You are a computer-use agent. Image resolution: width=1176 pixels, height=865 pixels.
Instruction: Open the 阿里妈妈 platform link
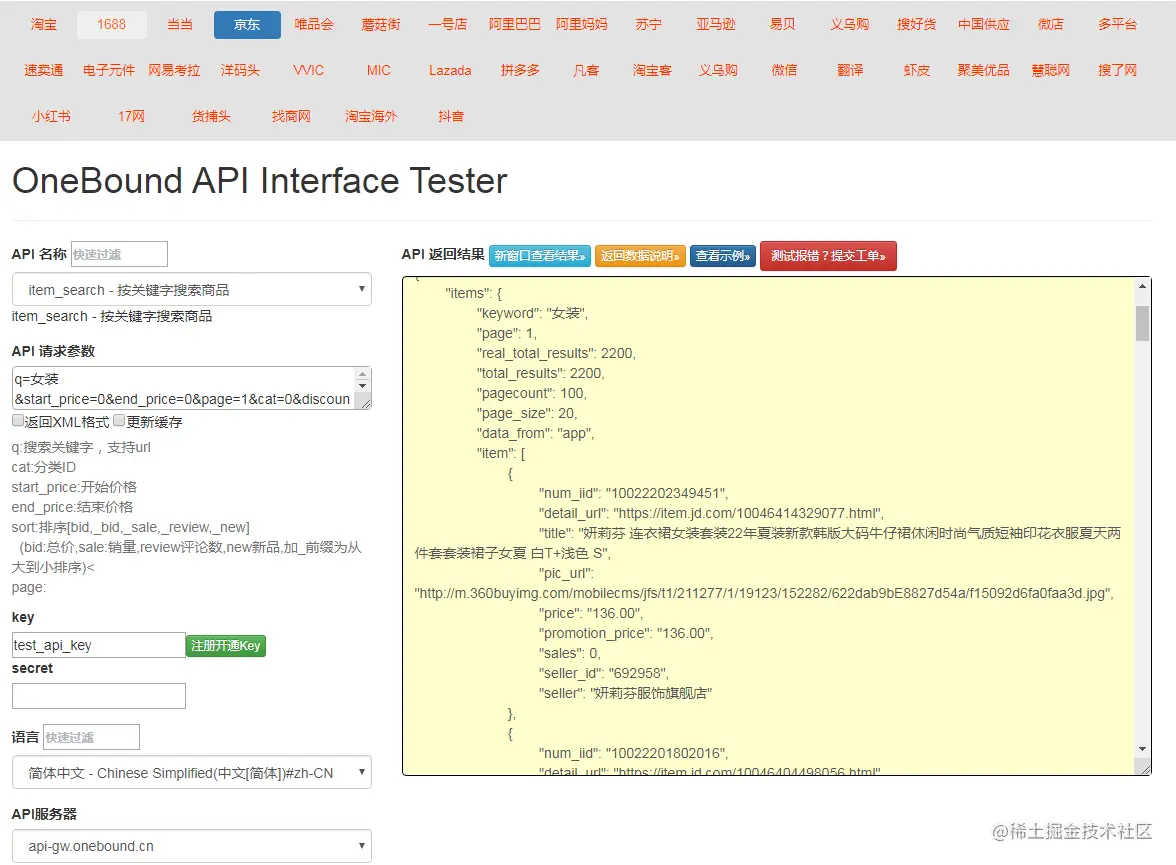(582, 25)
